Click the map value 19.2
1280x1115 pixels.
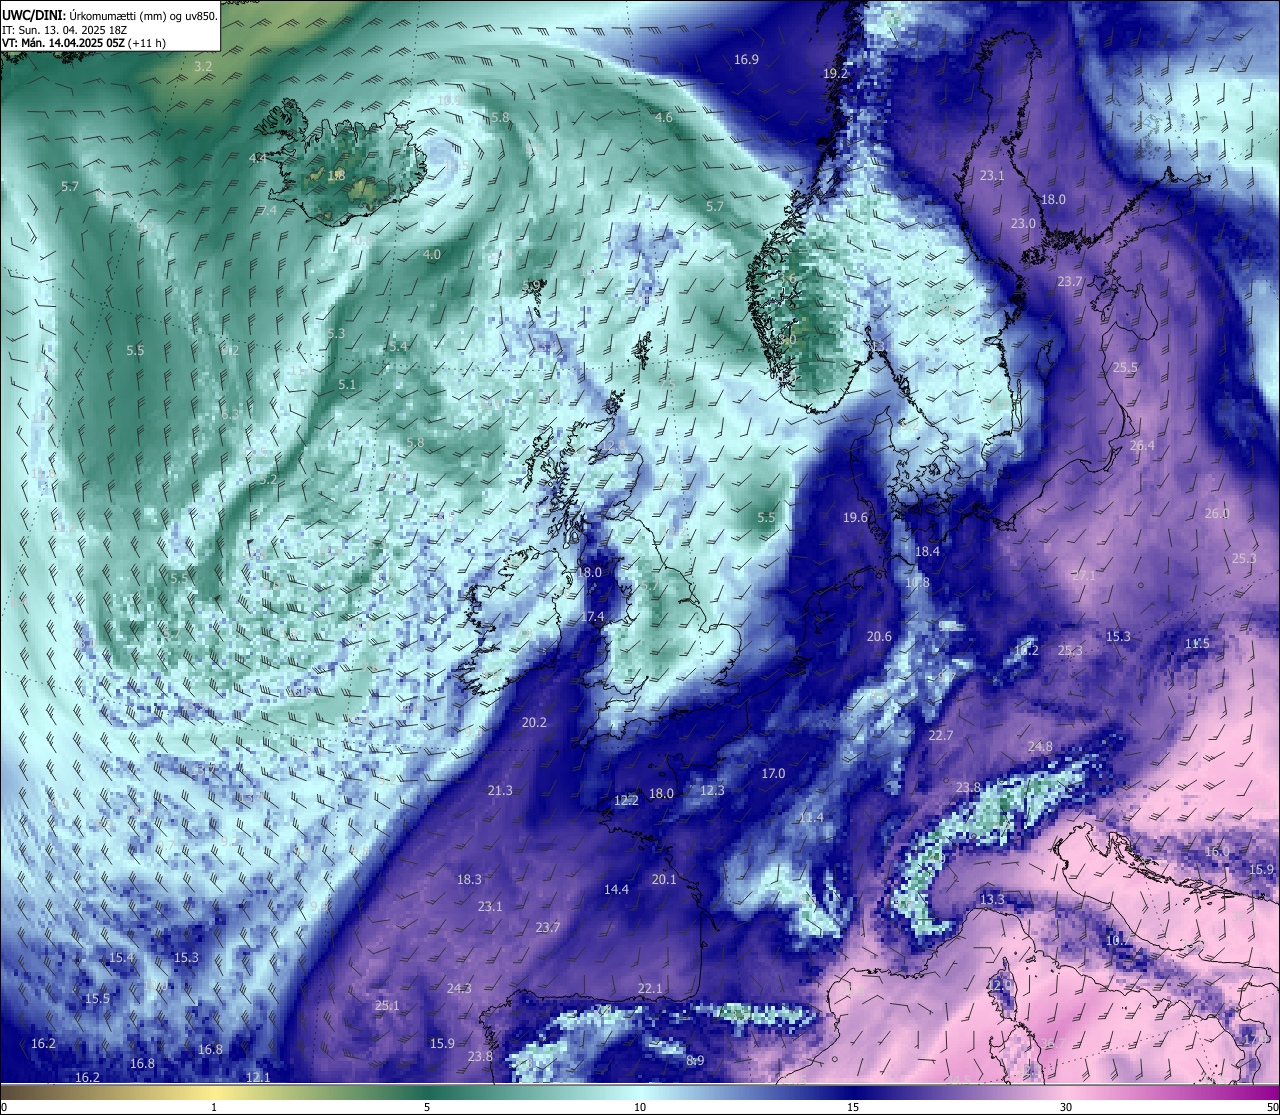[x=835, y=74]
